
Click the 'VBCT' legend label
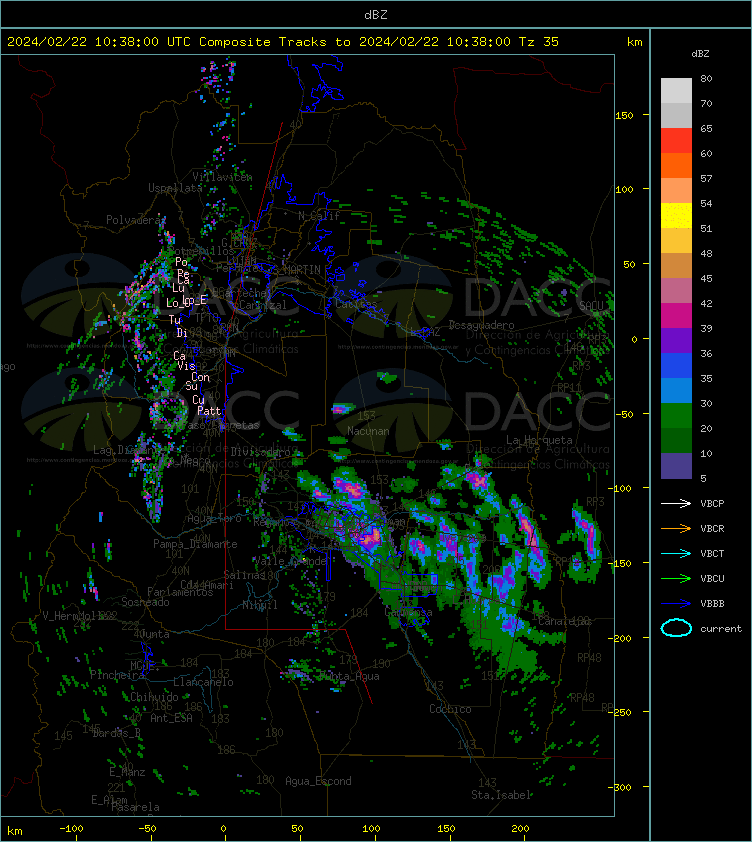[712, 554]
